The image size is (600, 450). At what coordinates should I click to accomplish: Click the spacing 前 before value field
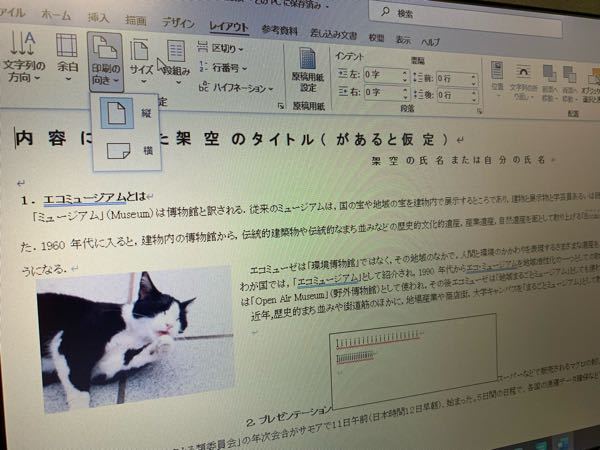pos(462,77)
